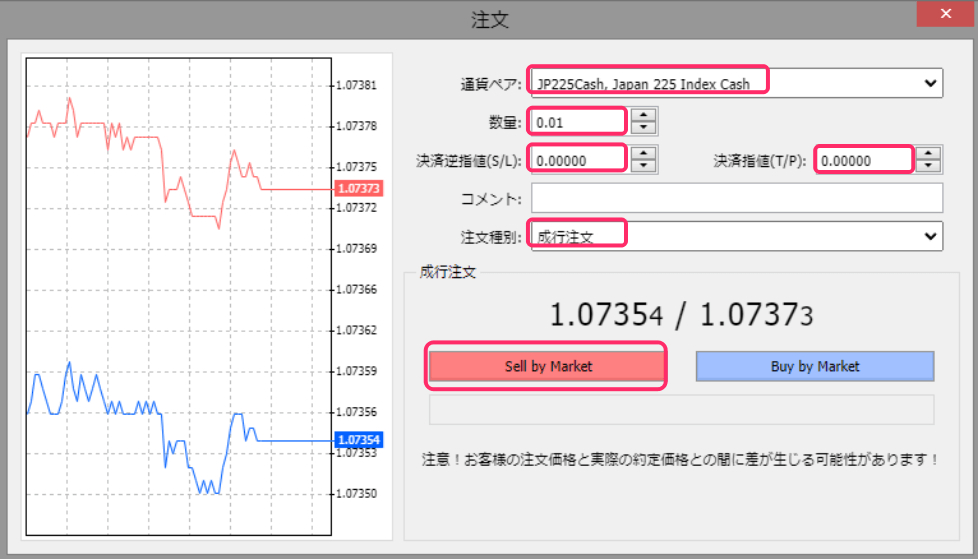Open the 通貨ペア symbol dropdown arrow
This screenshot has width=978, height=560.
[x=930, y=83]
